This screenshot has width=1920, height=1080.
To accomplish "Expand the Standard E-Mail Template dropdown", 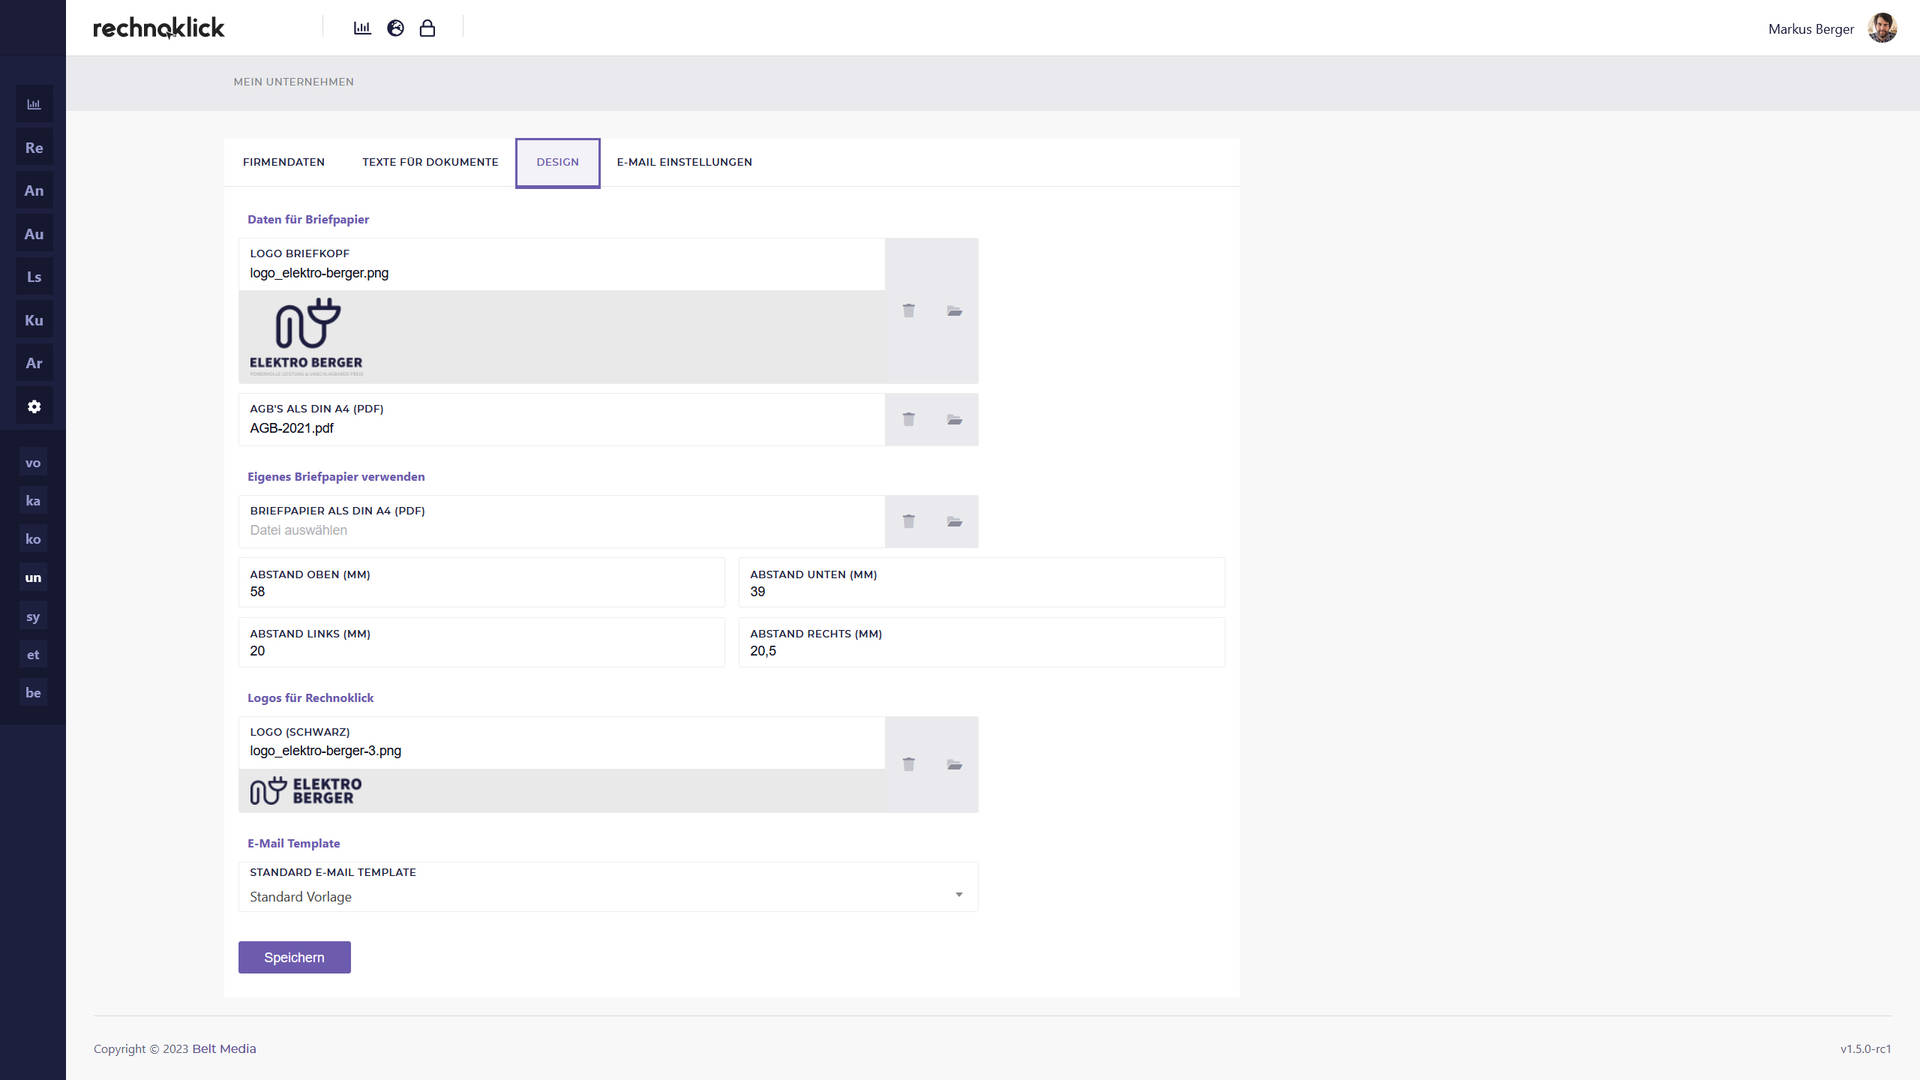I will coord(608,887).
